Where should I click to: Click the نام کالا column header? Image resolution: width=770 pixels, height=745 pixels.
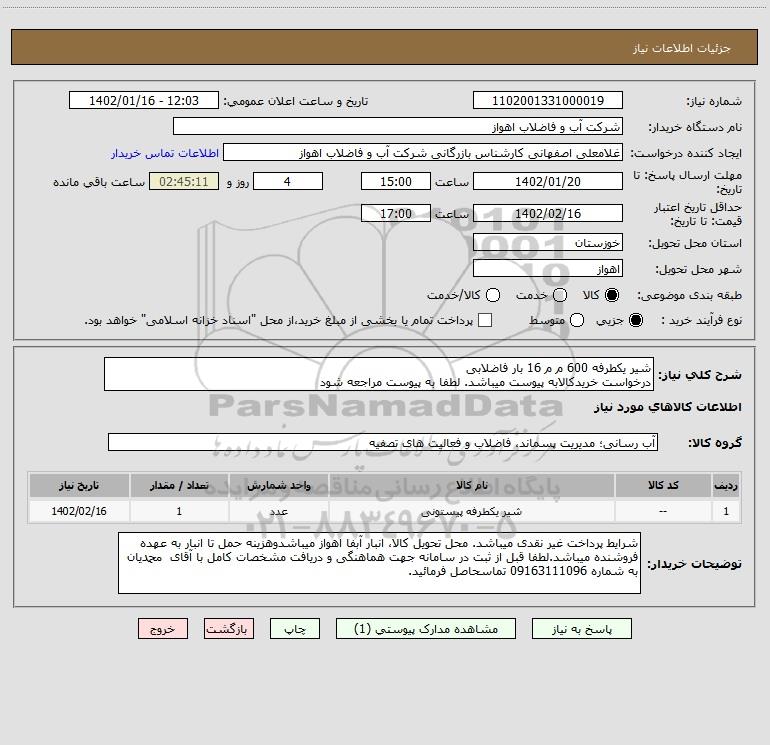[471, 485]
